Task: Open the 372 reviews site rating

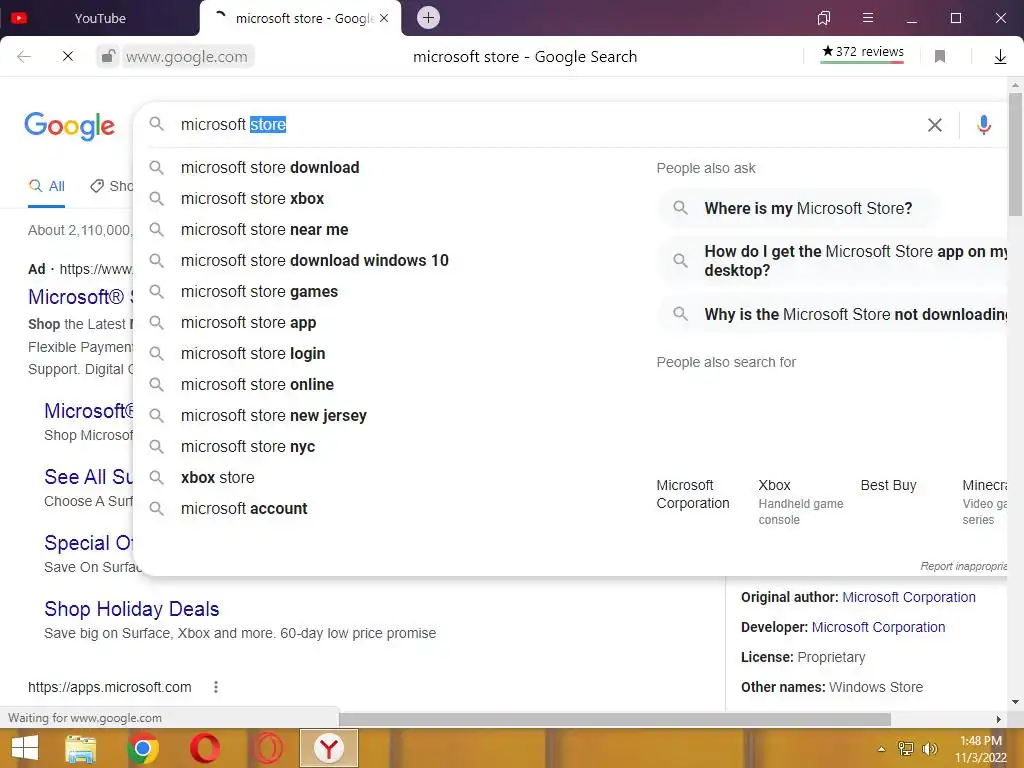Action: (862, 52)
